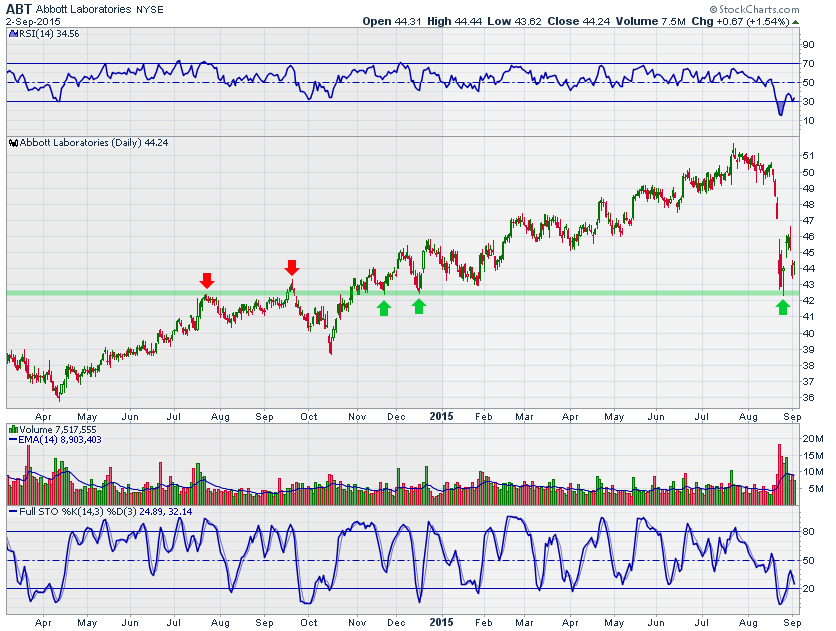Click the 51 price level on the axis

tap(808, 156)
